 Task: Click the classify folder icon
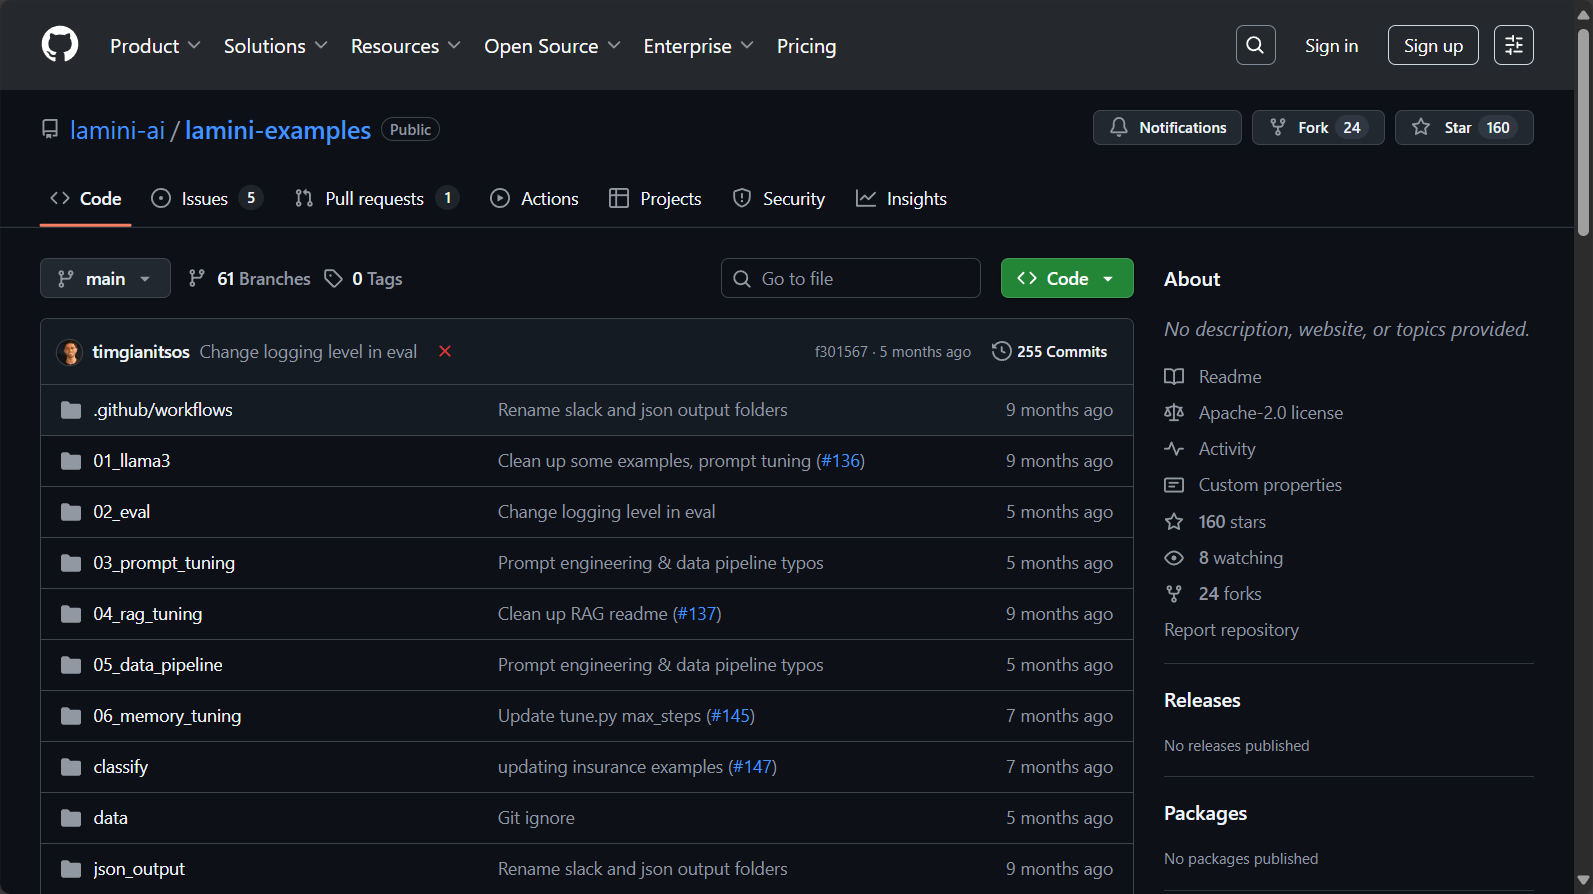coord(71,767)
